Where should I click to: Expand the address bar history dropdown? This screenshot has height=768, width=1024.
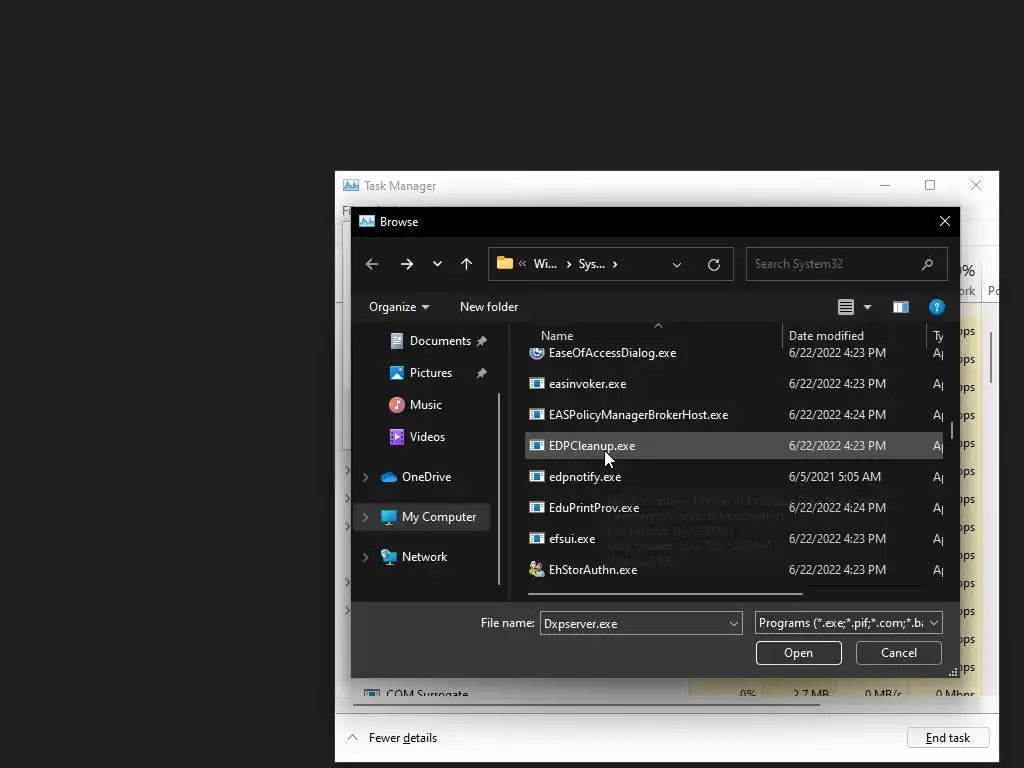coord(677,264)
